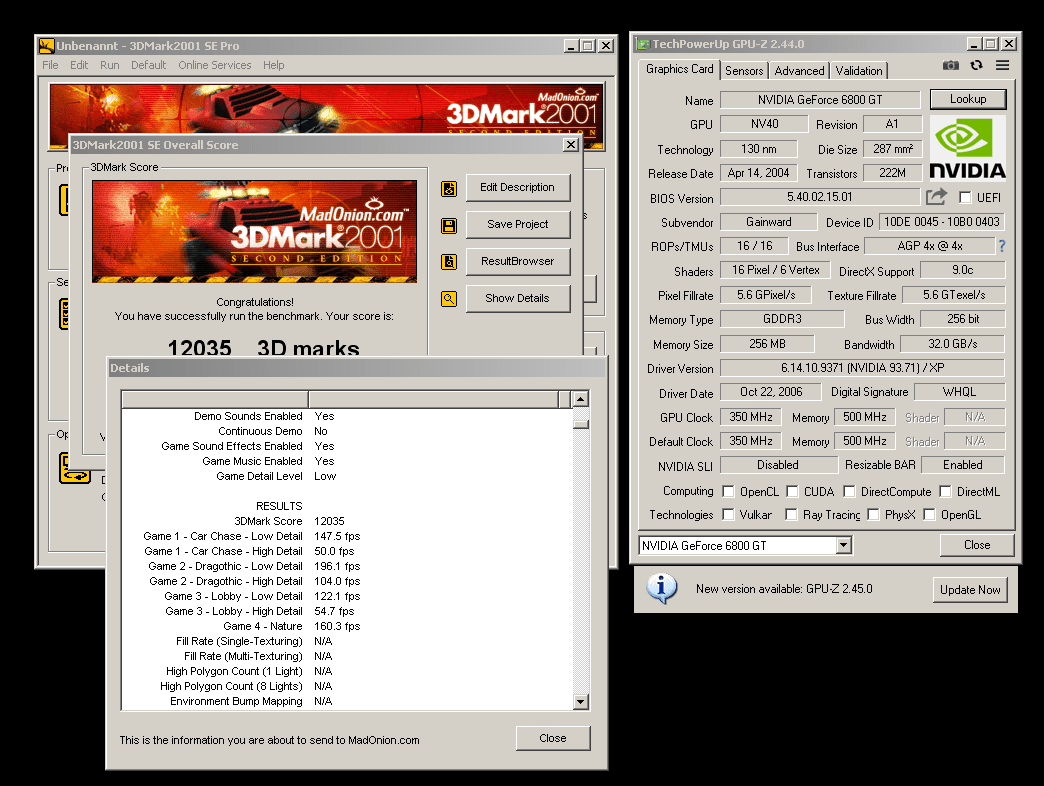Click the Edit Description button

pos(517,188)
